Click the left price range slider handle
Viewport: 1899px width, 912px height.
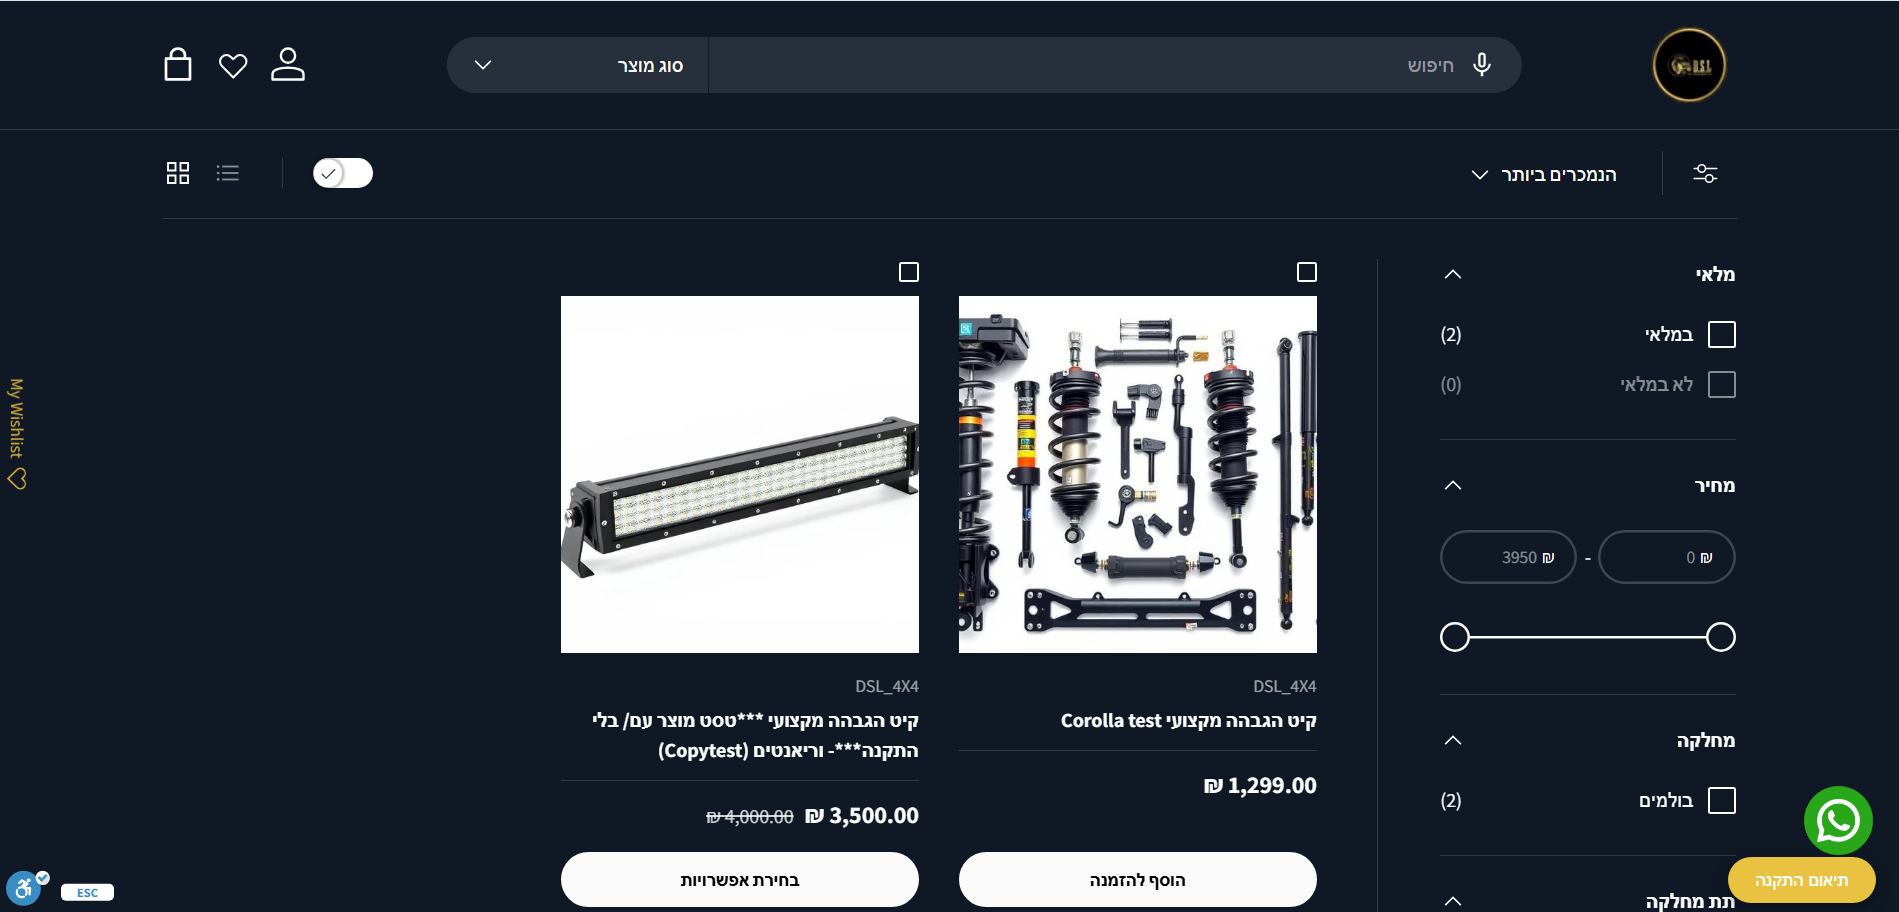1455,637
